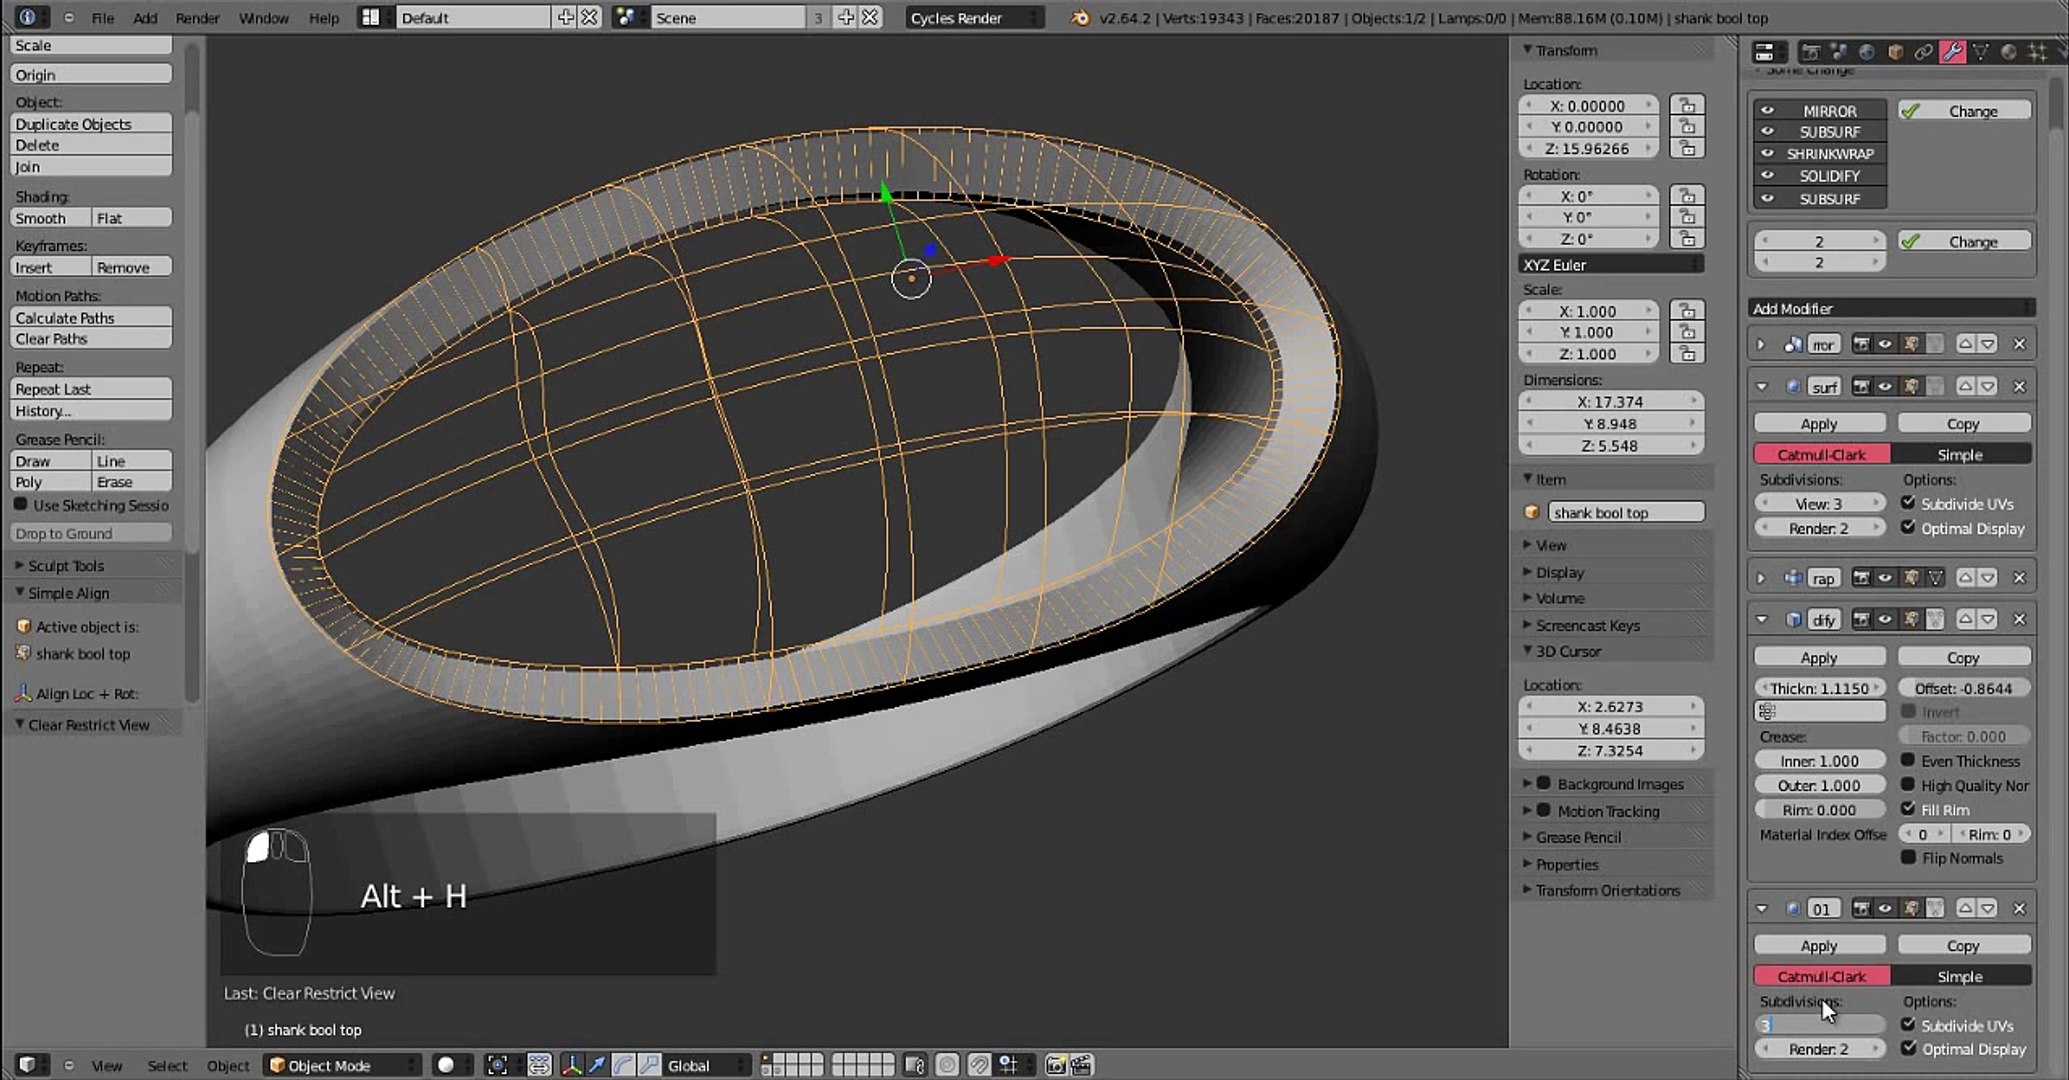
Task: Expand the Transform Orientations panel
Action: coord(1607,890)
